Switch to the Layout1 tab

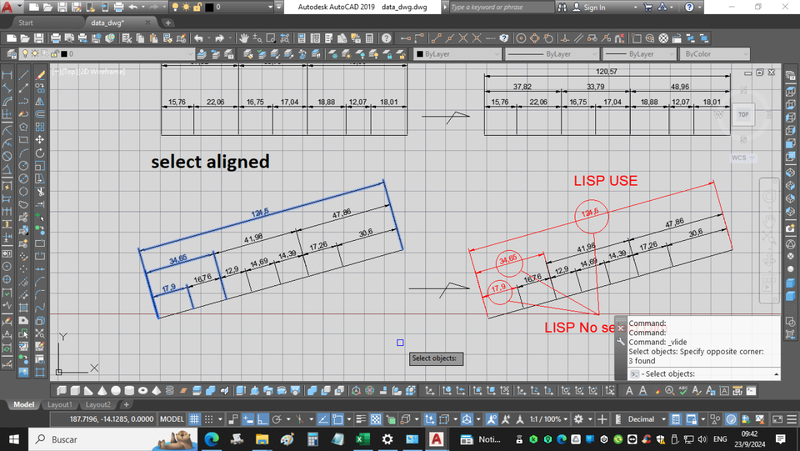(x=60, y=405)
